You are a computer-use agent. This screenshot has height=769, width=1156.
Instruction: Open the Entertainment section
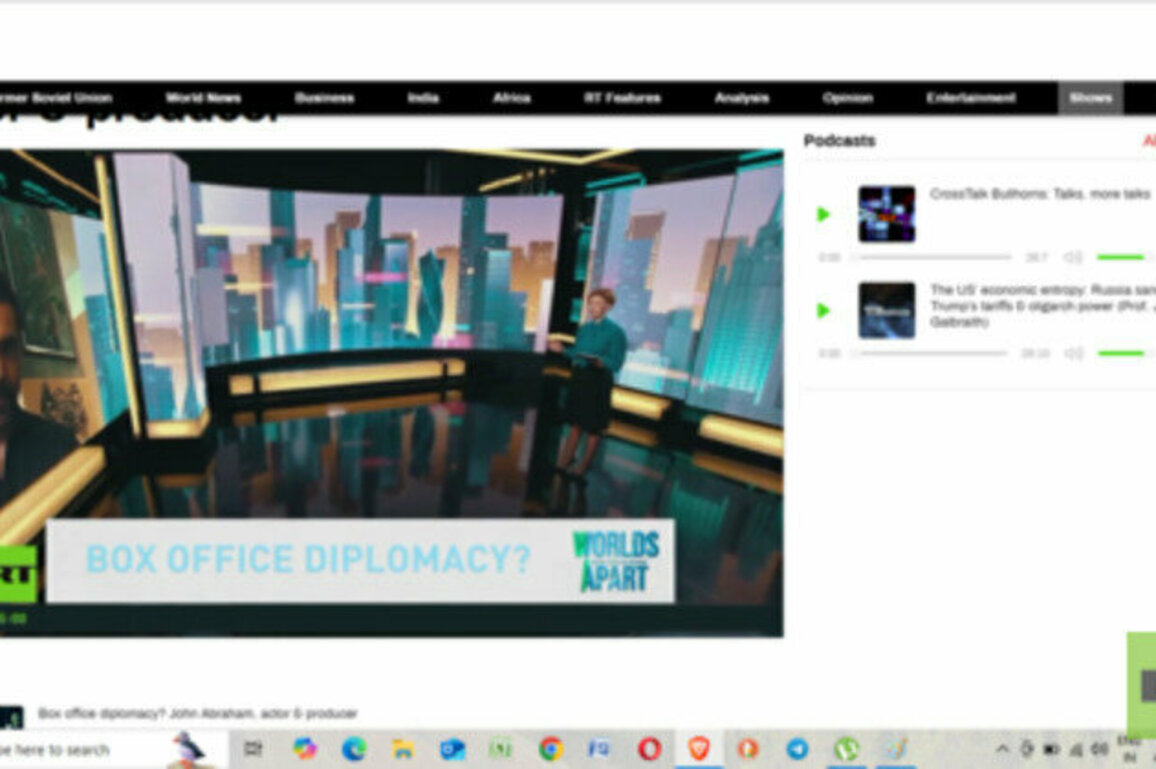point(971,98)
